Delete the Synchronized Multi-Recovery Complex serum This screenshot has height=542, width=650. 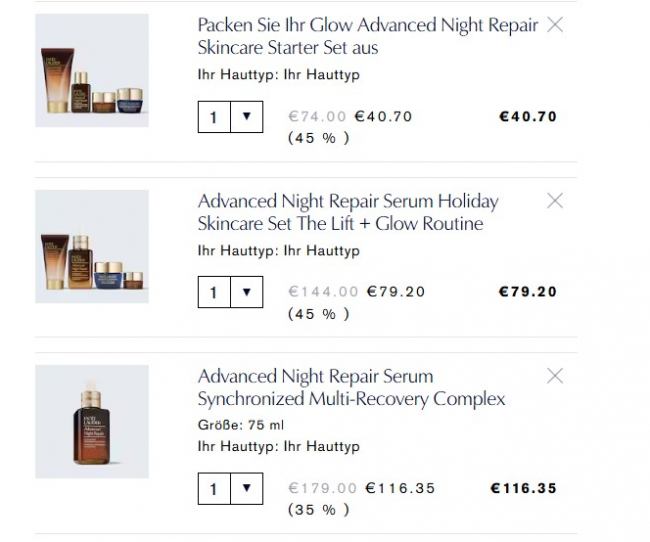556,376
